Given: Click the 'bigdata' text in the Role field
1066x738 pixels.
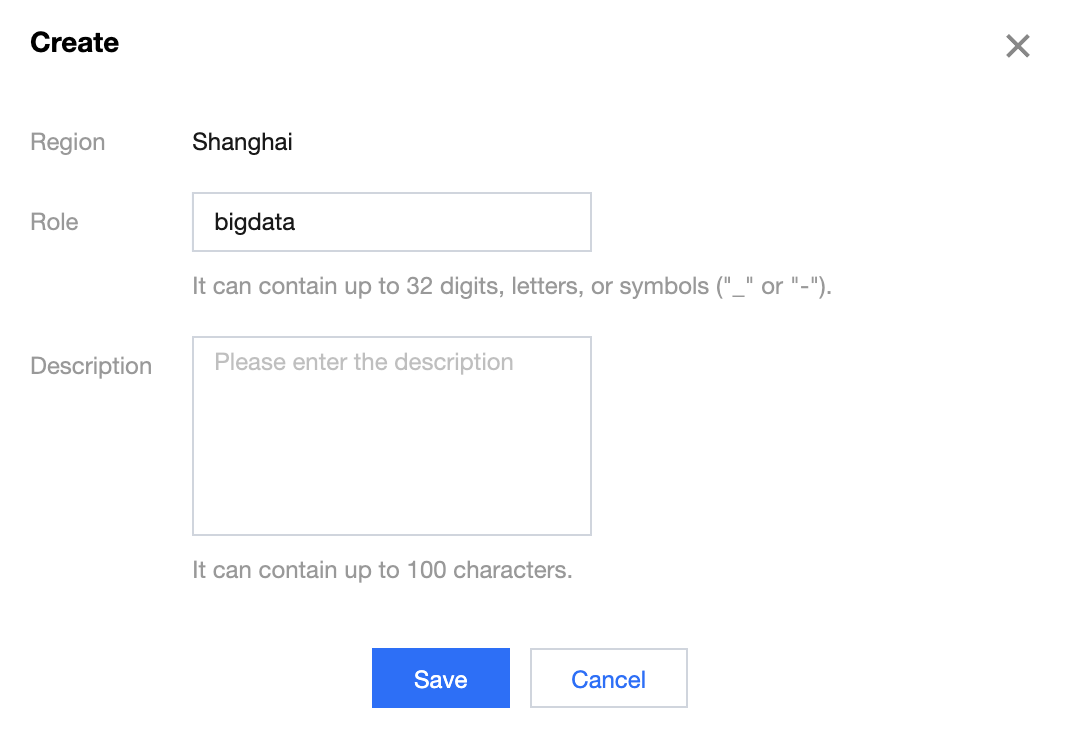Looking at the screenshot, I should (255, 222).
